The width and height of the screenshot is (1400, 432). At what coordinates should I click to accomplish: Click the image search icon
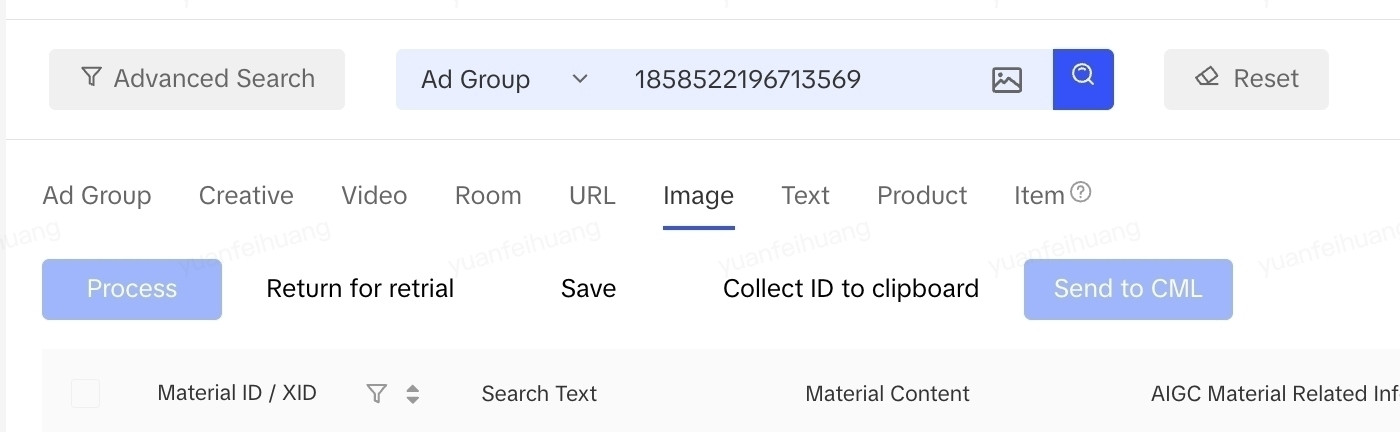[x=1006, y=80]
